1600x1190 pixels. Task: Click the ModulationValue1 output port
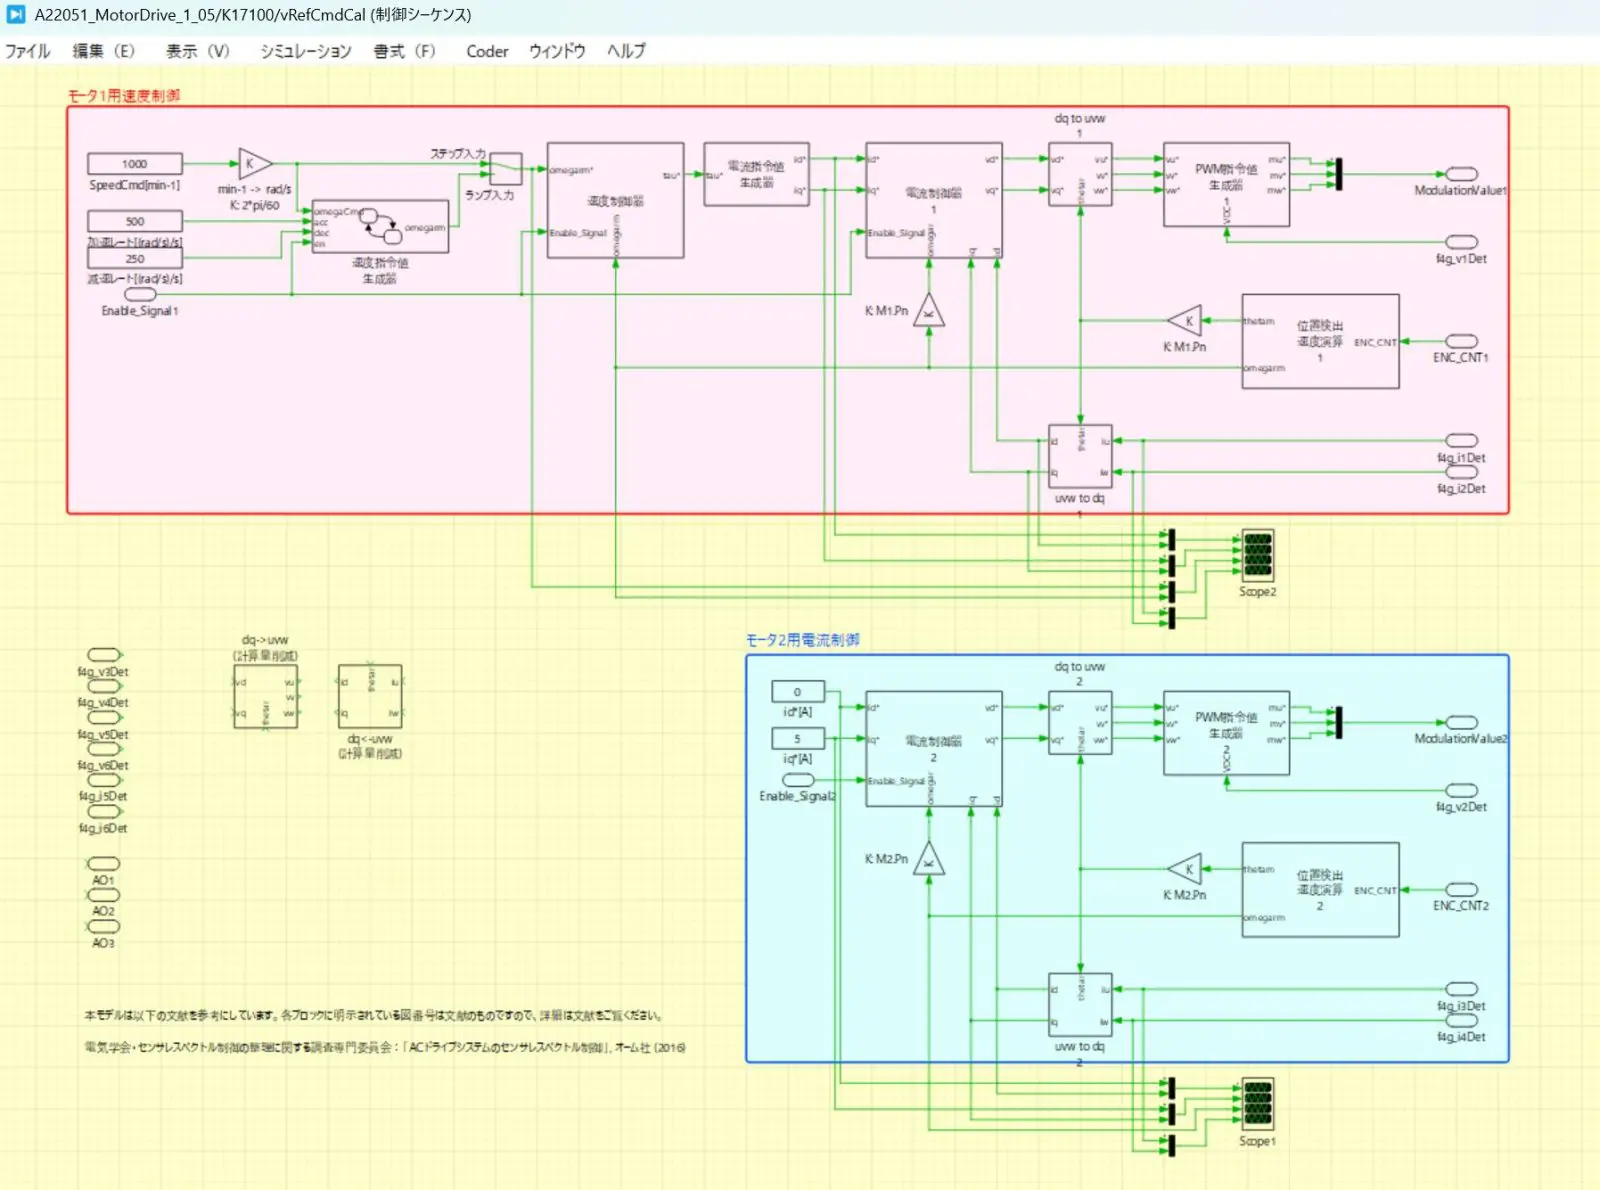[1461, 174]
